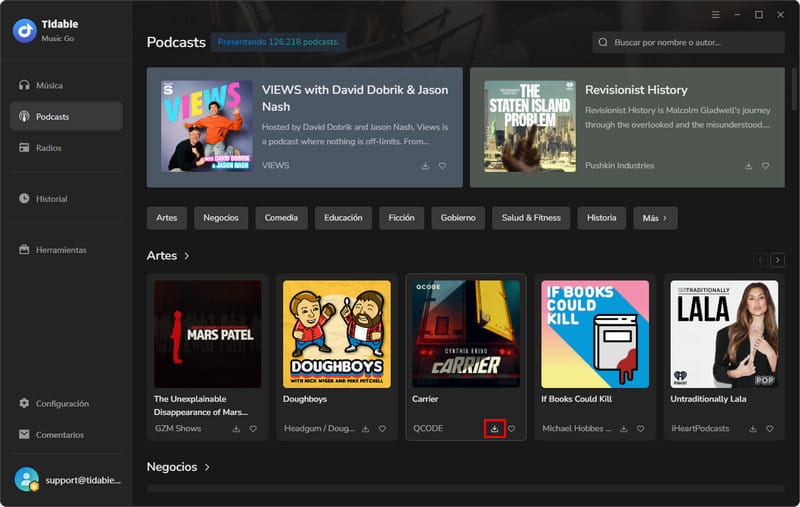
Task: Filter by the Ficción category chip
Action: [402, 218]
